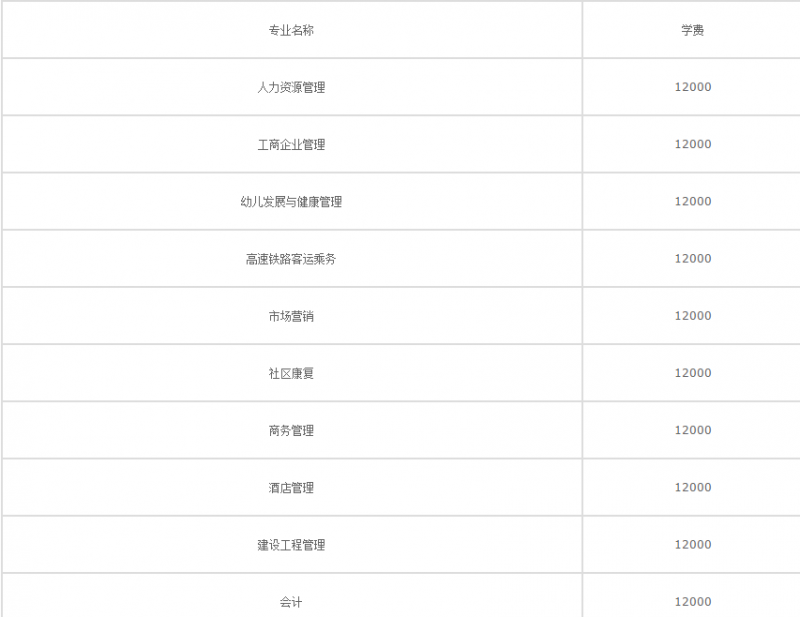Screen dimensions: 800x617
Task: Click the 酒店管理 major name
Action: [291, 487]
